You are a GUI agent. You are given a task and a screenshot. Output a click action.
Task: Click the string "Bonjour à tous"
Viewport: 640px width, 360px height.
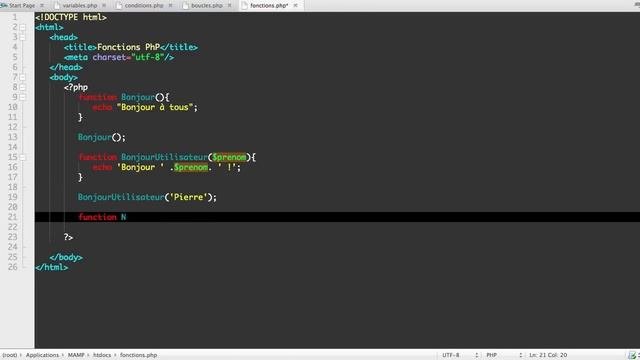(155, 107)
